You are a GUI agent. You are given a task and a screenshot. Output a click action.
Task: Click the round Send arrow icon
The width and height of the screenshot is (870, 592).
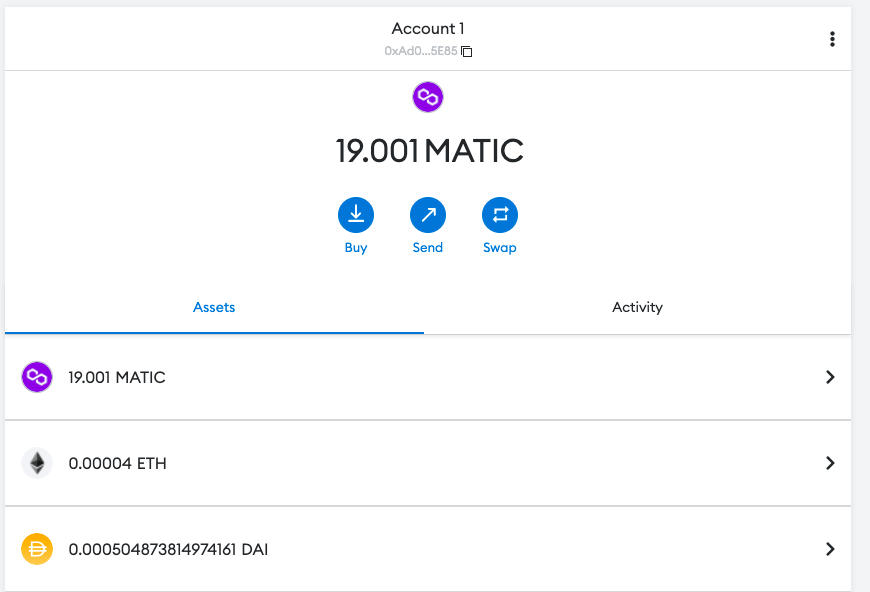(428, 215)
